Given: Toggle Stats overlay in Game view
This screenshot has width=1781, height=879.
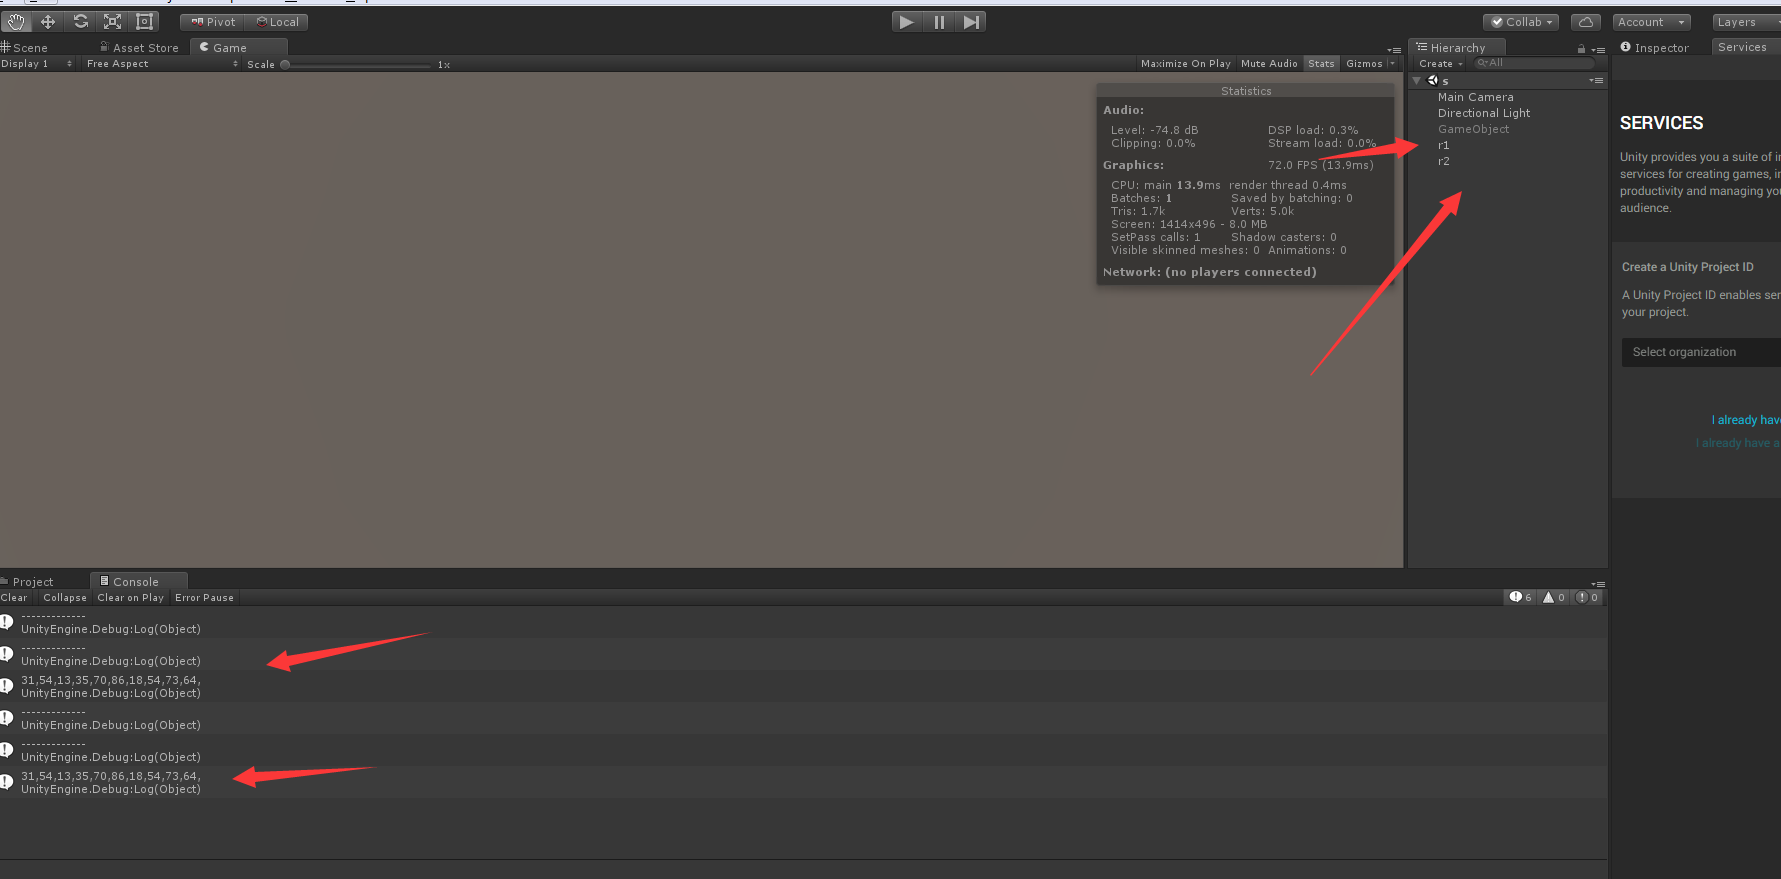Looking at the screenshot, I should (x=1321, y=64).
